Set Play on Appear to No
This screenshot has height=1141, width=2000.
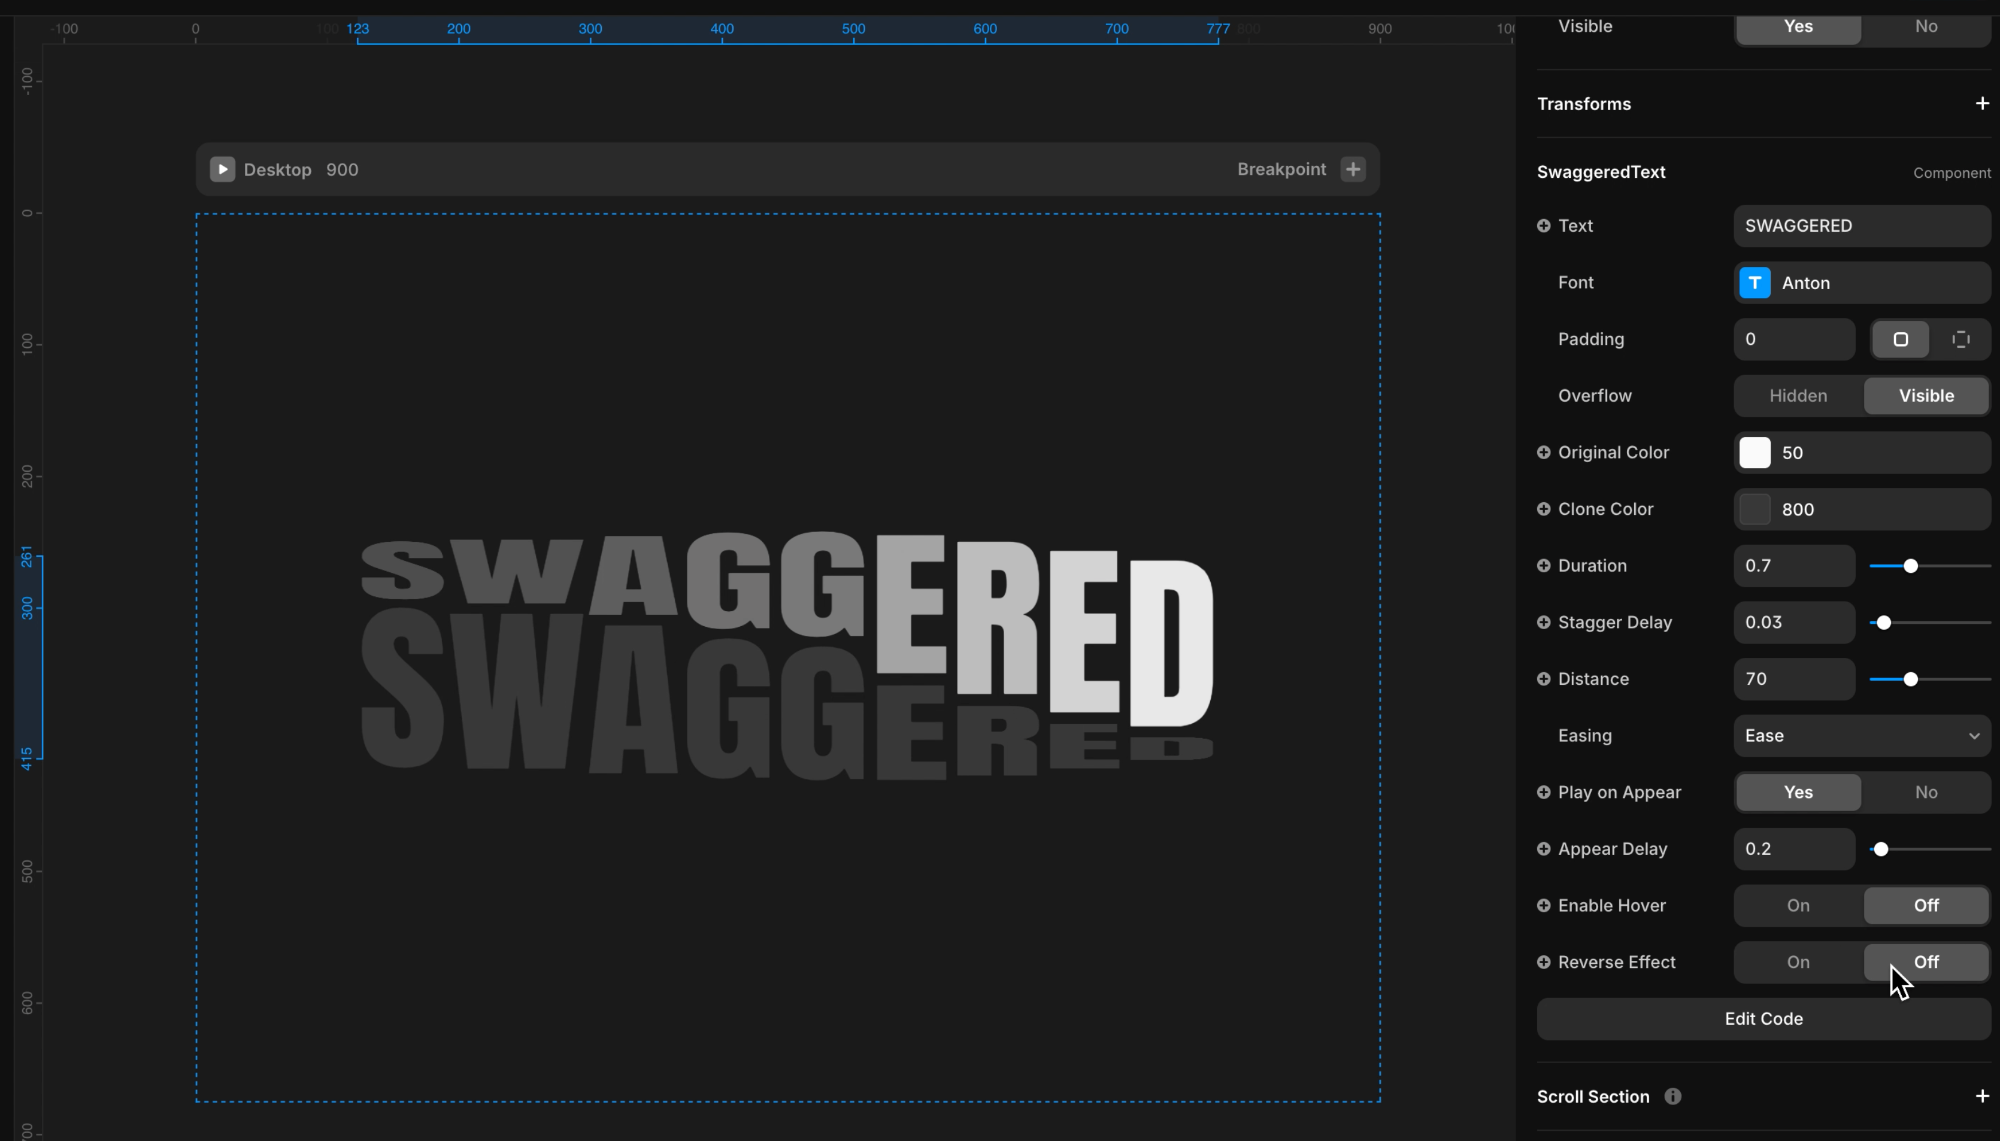pyautogui.click(x=1925, y=793)
